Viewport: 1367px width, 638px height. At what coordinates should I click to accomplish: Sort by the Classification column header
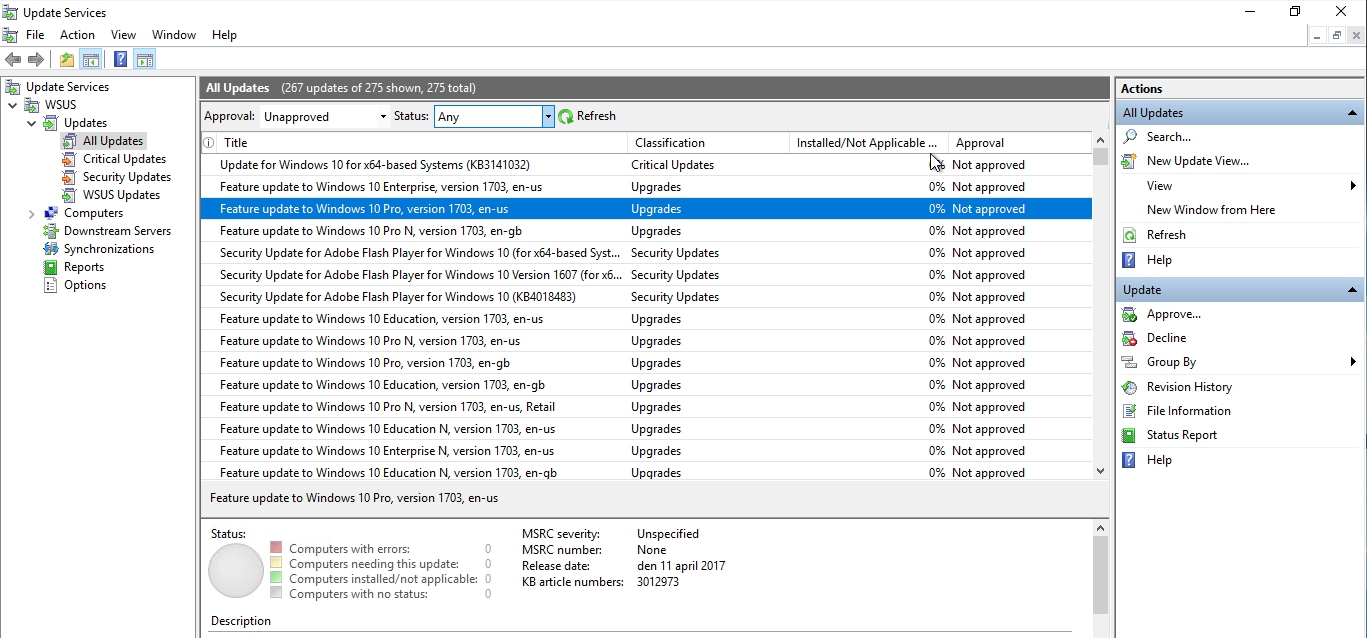tap(670, 143)
